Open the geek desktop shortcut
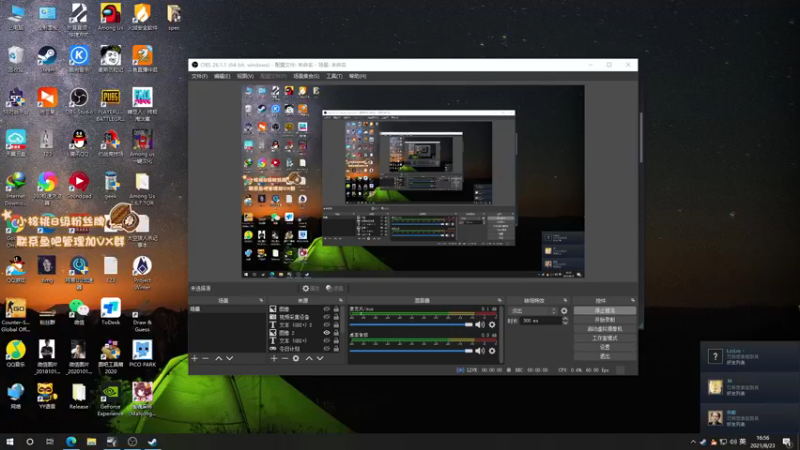This screenshot has height=450, width=800. click(110, 186)
